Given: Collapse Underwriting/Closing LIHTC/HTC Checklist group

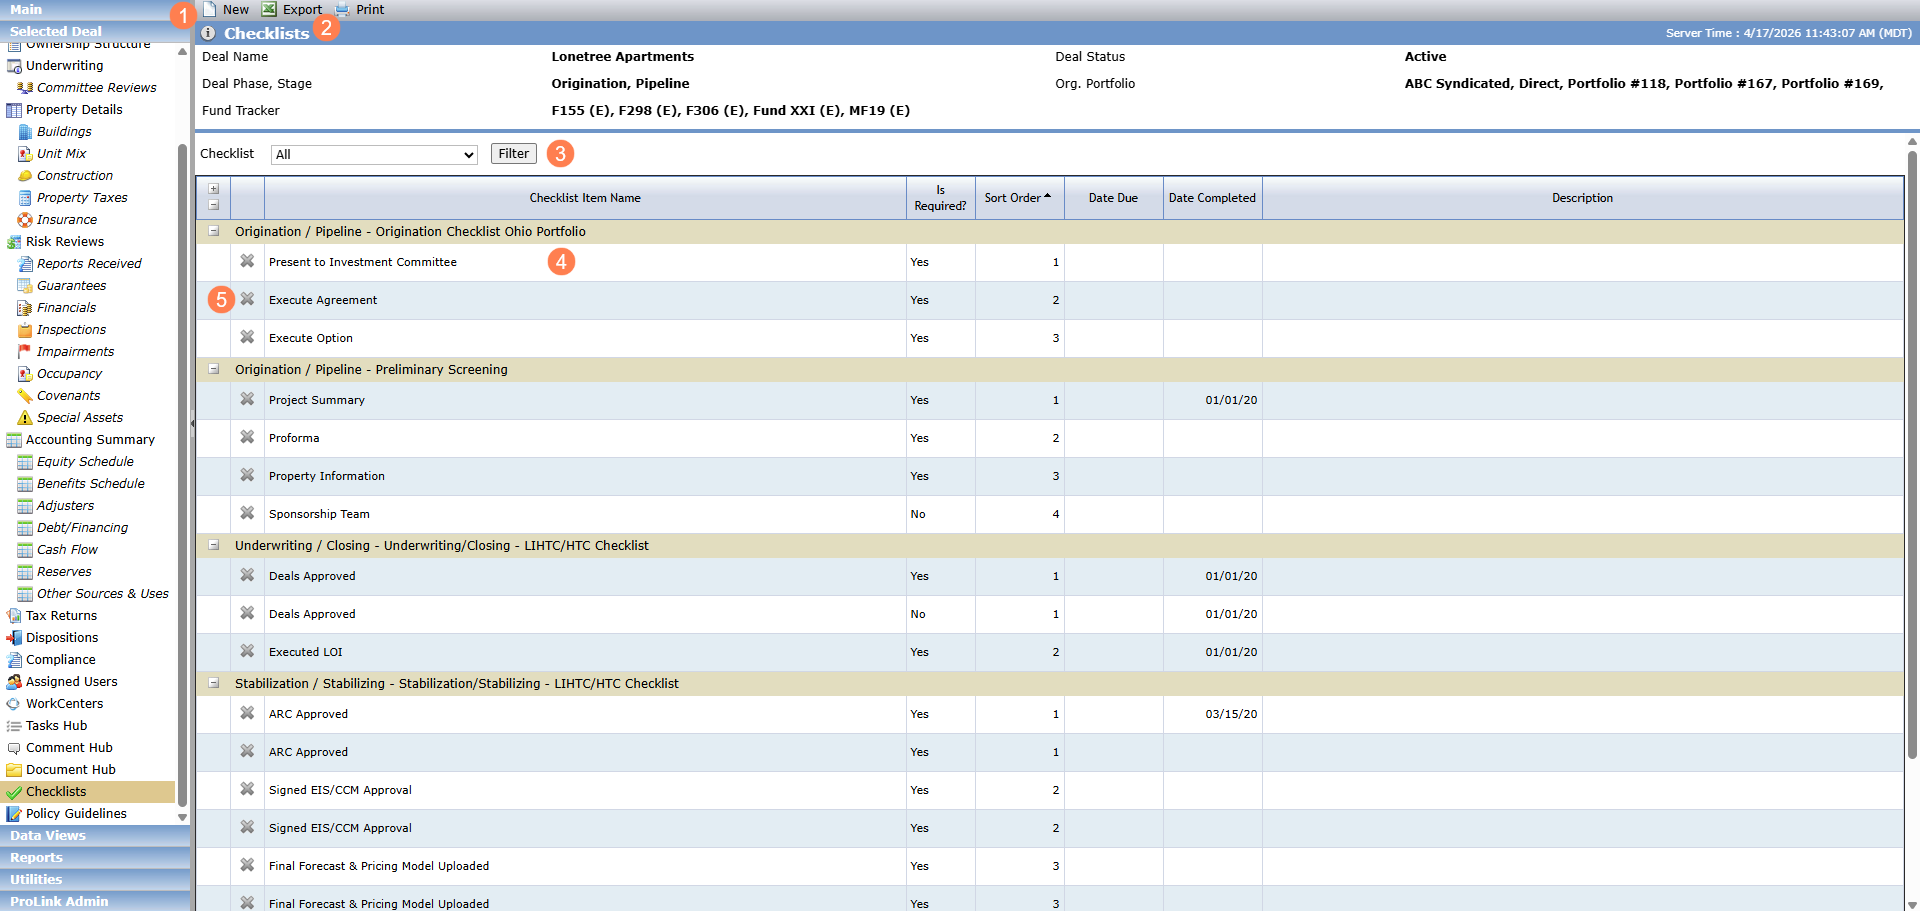Looking at the screenshot, I should point(214,545).
